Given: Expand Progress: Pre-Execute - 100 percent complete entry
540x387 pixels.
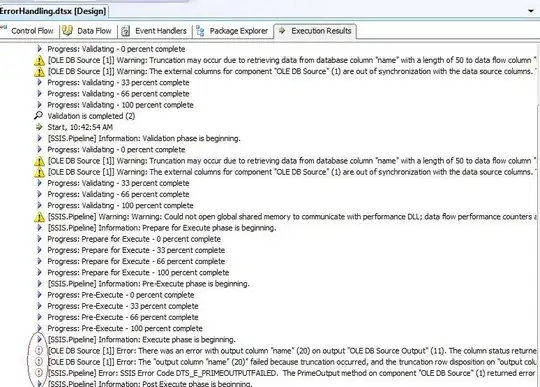Looking at the screenshot, I should click(39, 328).
